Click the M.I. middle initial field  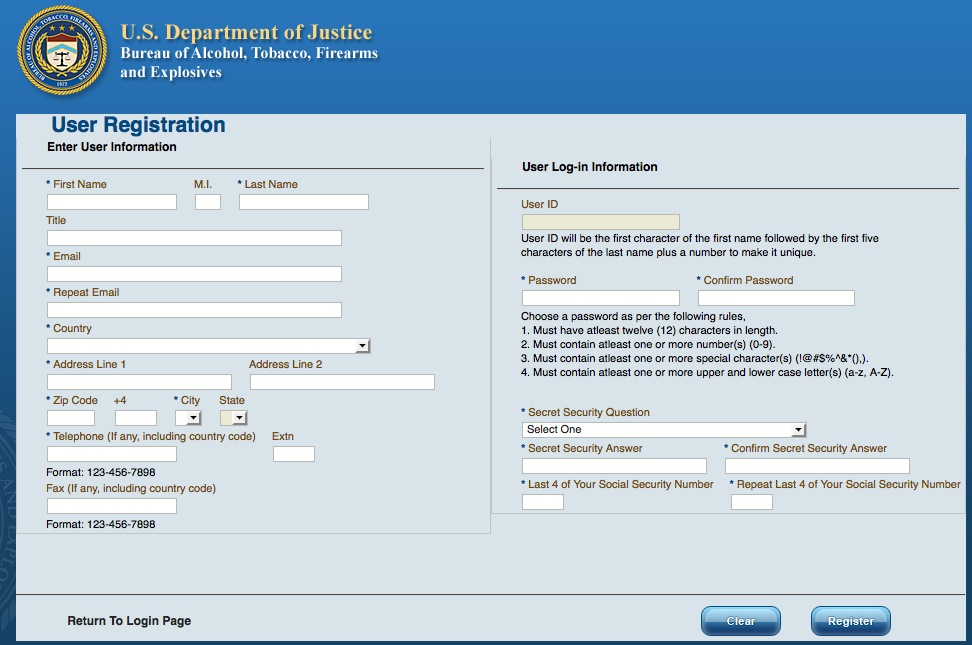click(208, 202)
